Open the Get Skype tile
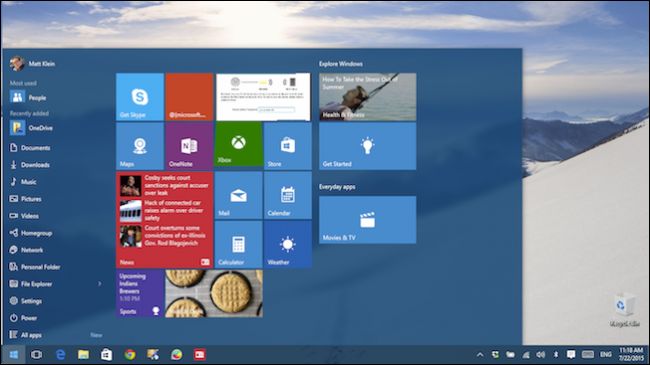The image size is (650, 365). tap(140, 97)
